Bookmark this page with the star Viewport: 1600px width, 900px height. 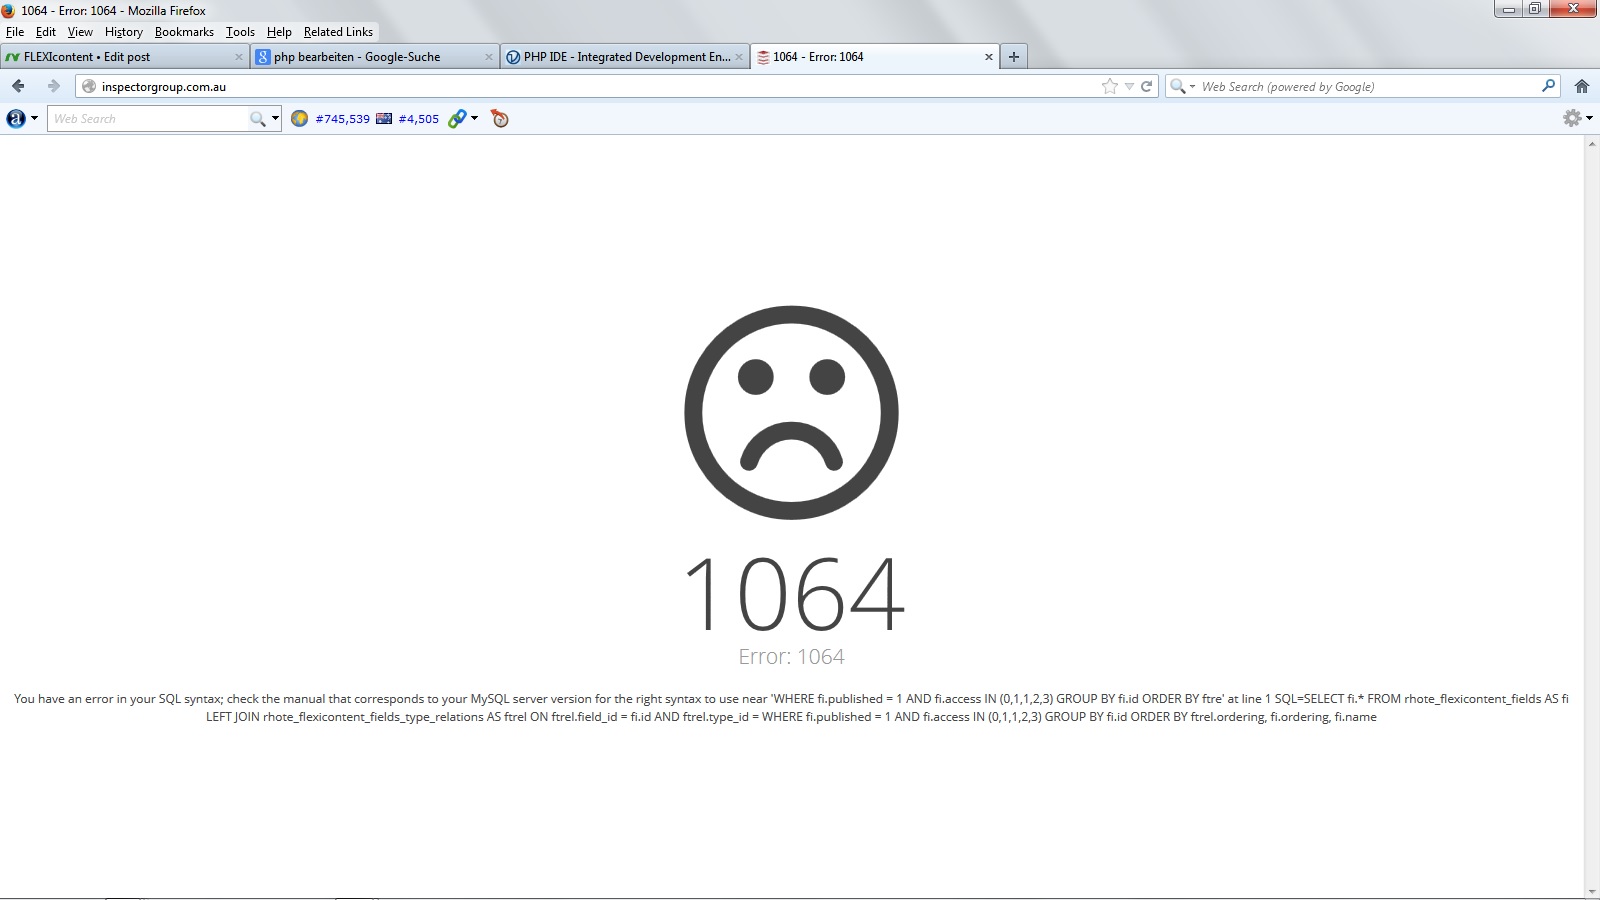click(x=1110, y=86)
